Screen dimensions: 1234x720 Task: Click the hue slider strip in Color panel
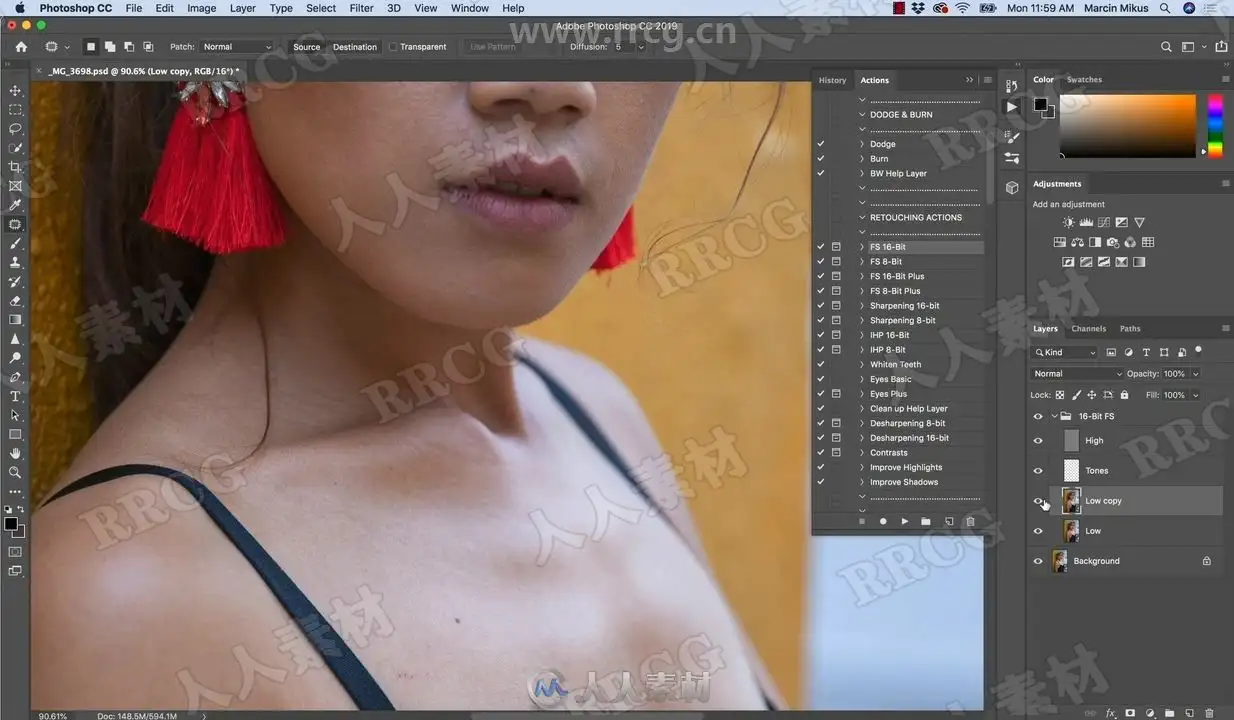point(1215,125)
